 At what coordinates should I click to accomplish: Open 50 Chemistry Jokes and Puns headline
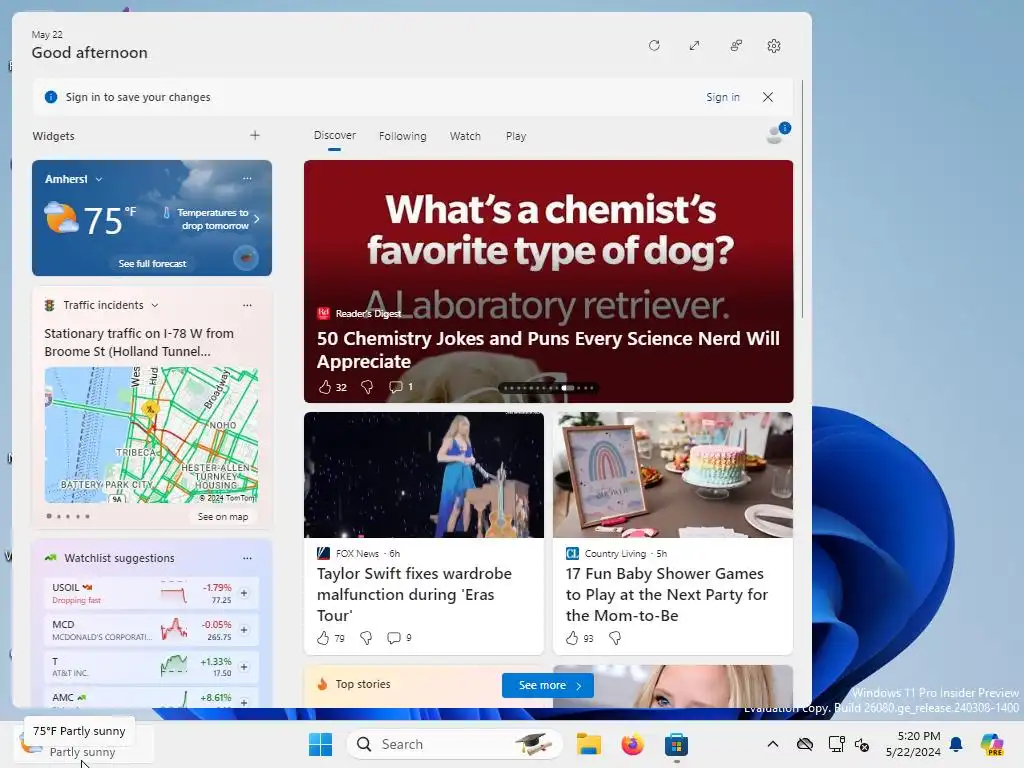coord(547,349)
